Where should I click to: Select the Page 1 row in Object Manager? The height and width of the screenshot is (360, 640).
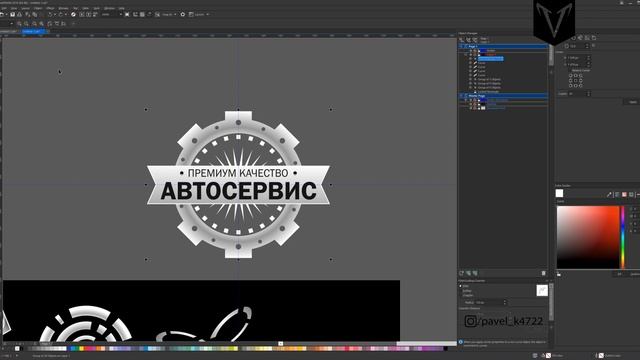(x=504, y=47)
